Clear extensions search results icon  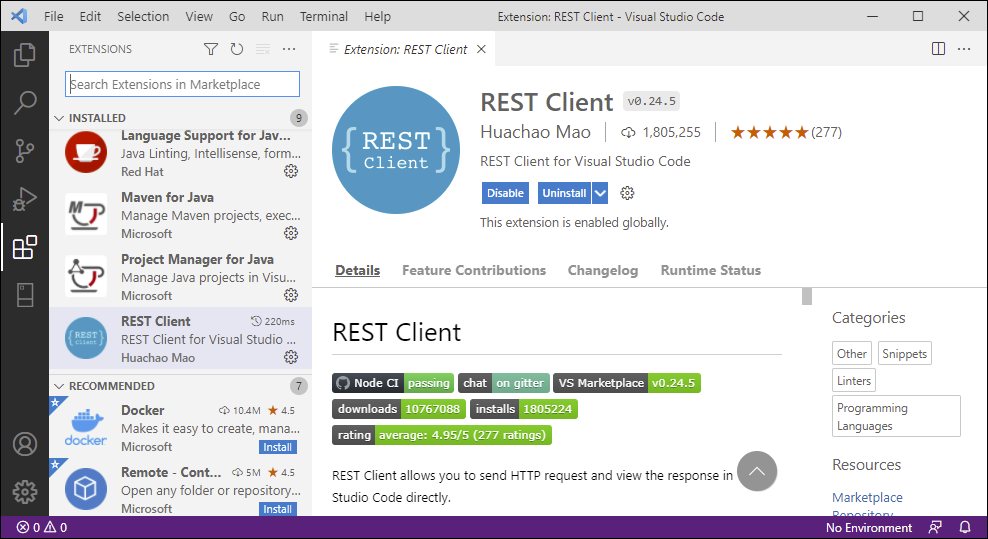(x=263, y=49)
